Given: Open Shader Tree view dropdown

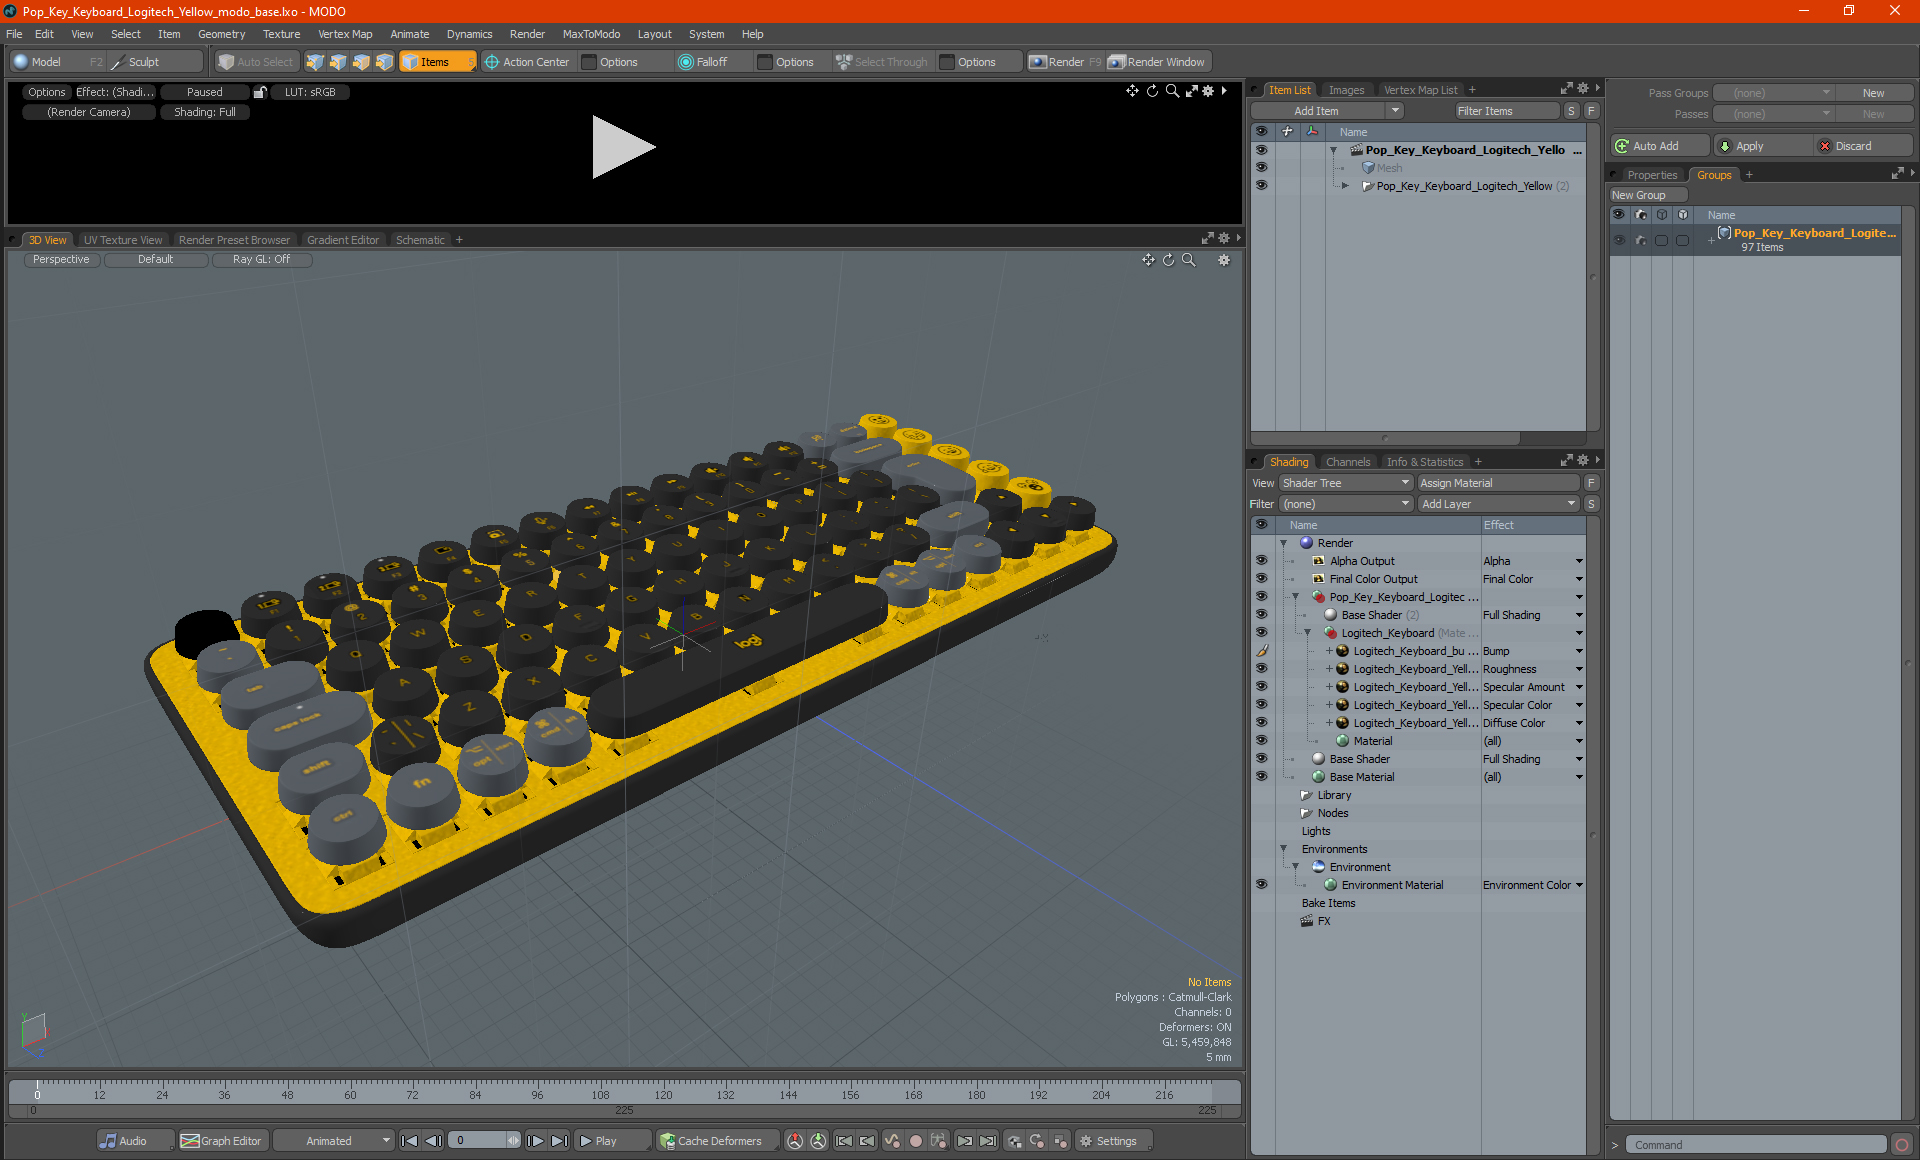Looking at the screenshot, I should pyautogui.click(x=1345, y=483).
